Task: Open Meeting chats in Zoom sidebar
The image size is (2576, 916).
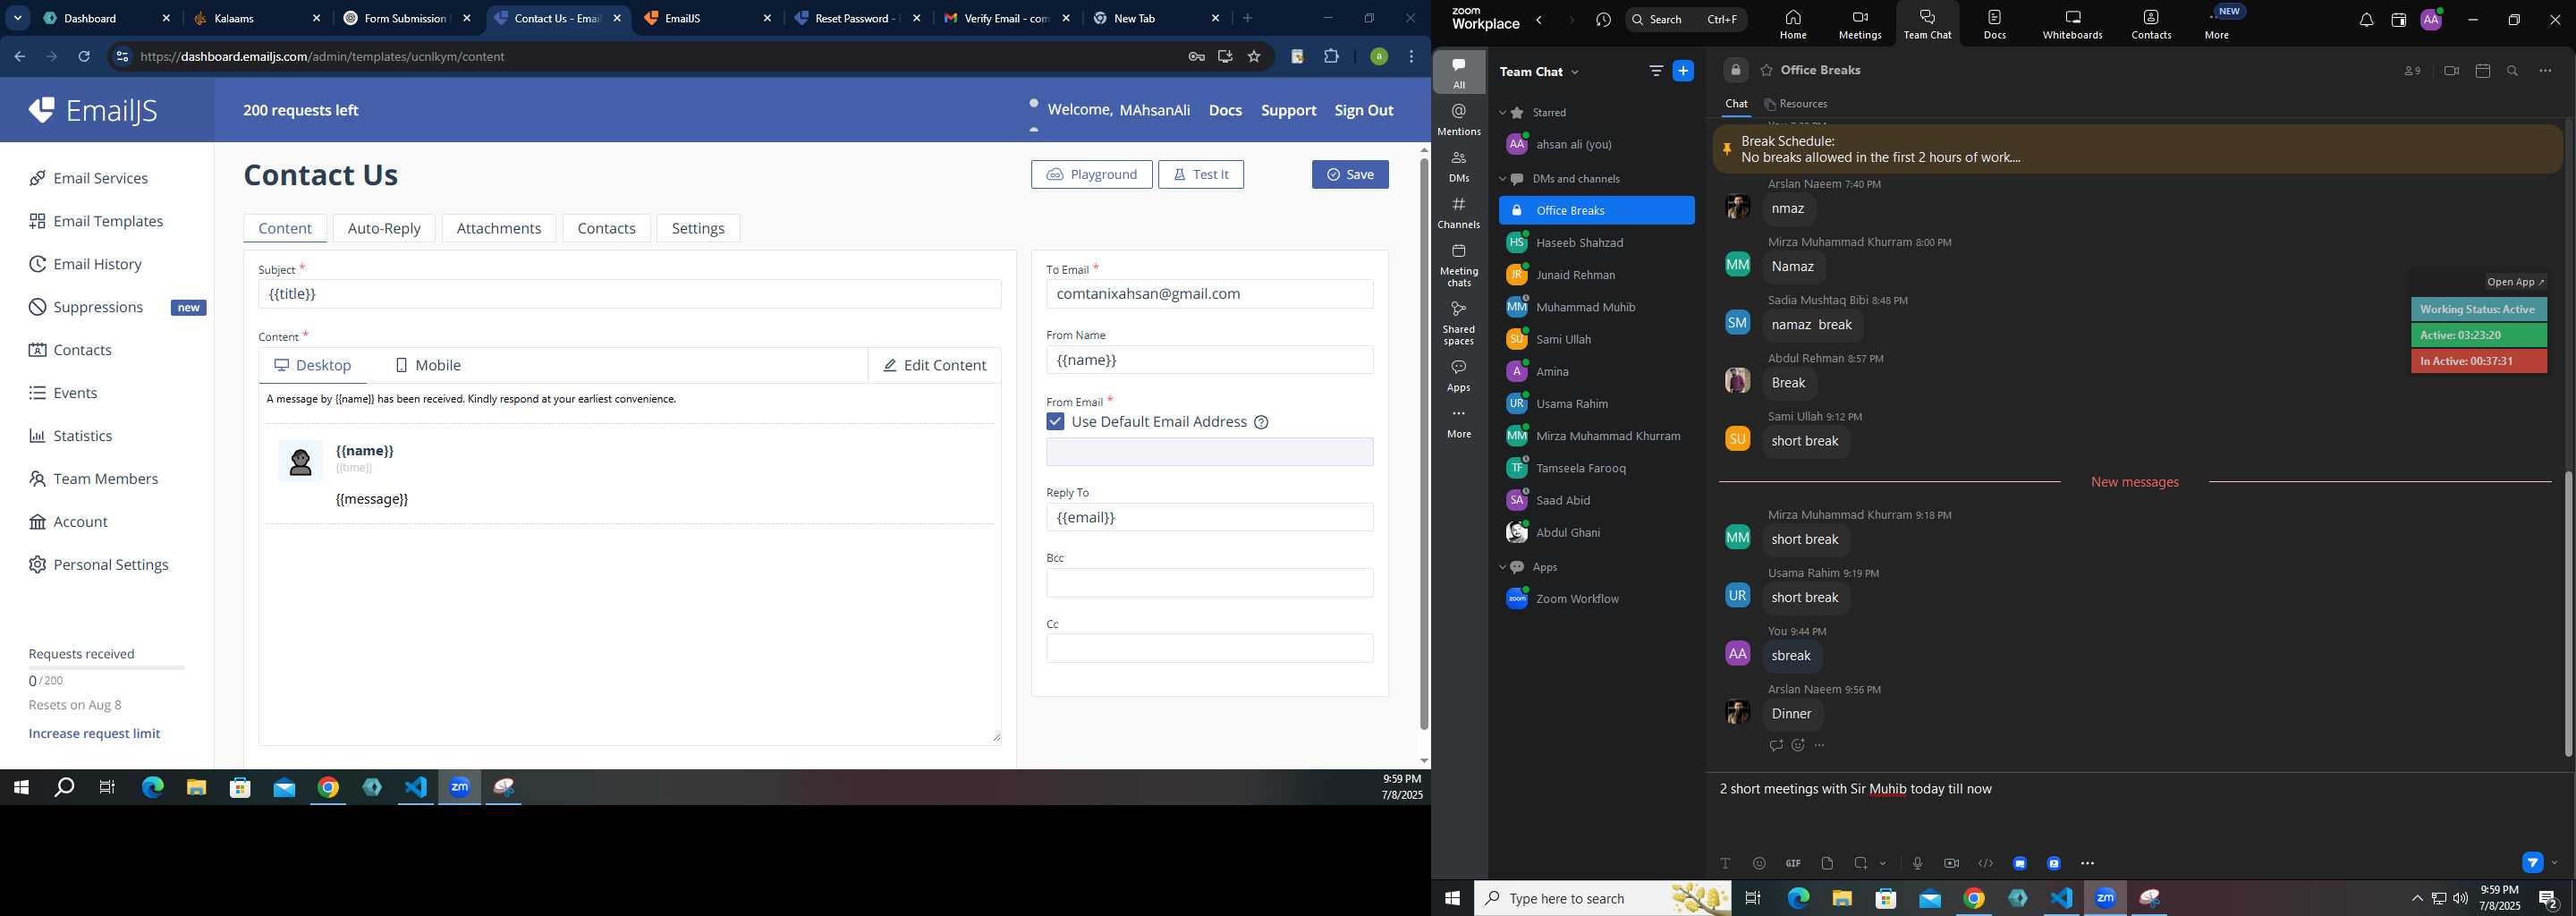Action: coord(1459,265)
